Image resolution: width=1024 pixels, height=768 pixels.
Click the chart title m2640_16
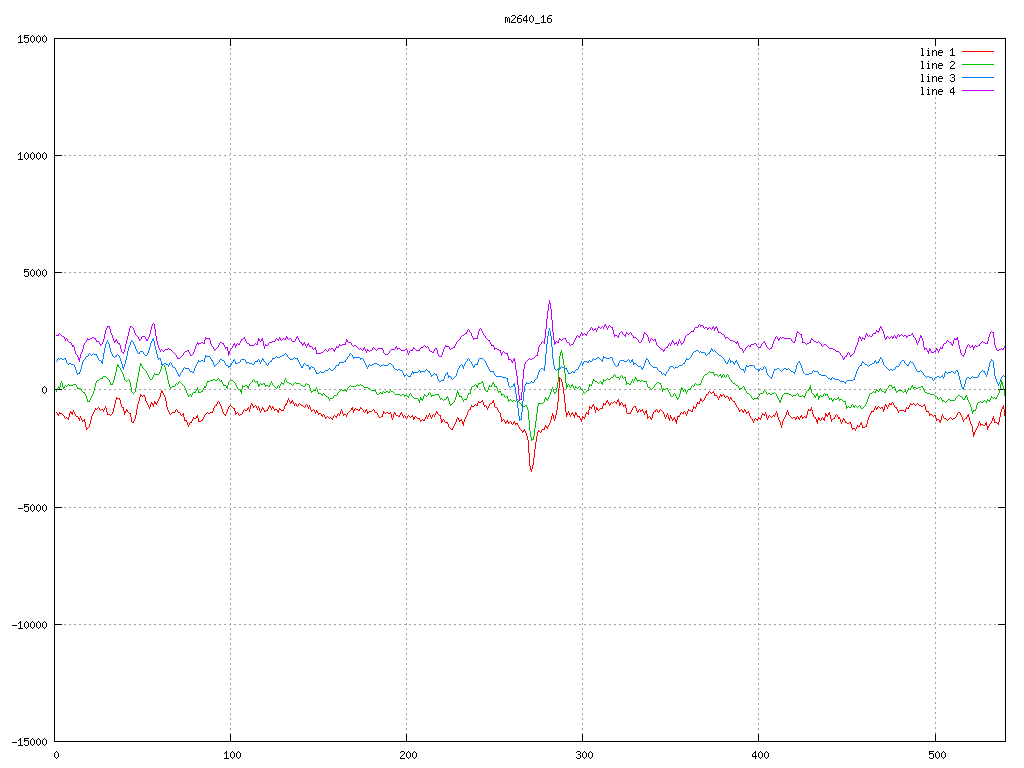[x=528, y=19]
